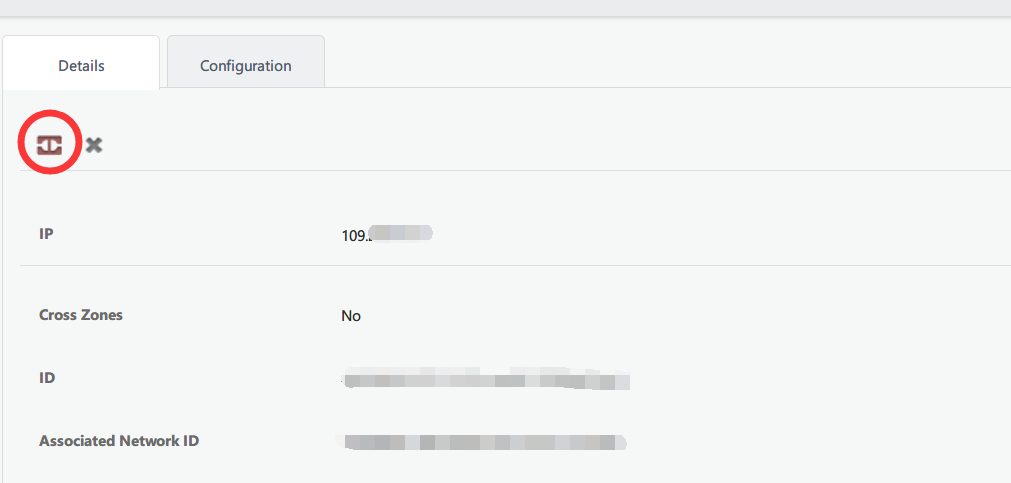Image resolution: width=1011 pixels, height=483 pixels.
Task: Select the Cross Zones value No
Action: click(351, 316)
